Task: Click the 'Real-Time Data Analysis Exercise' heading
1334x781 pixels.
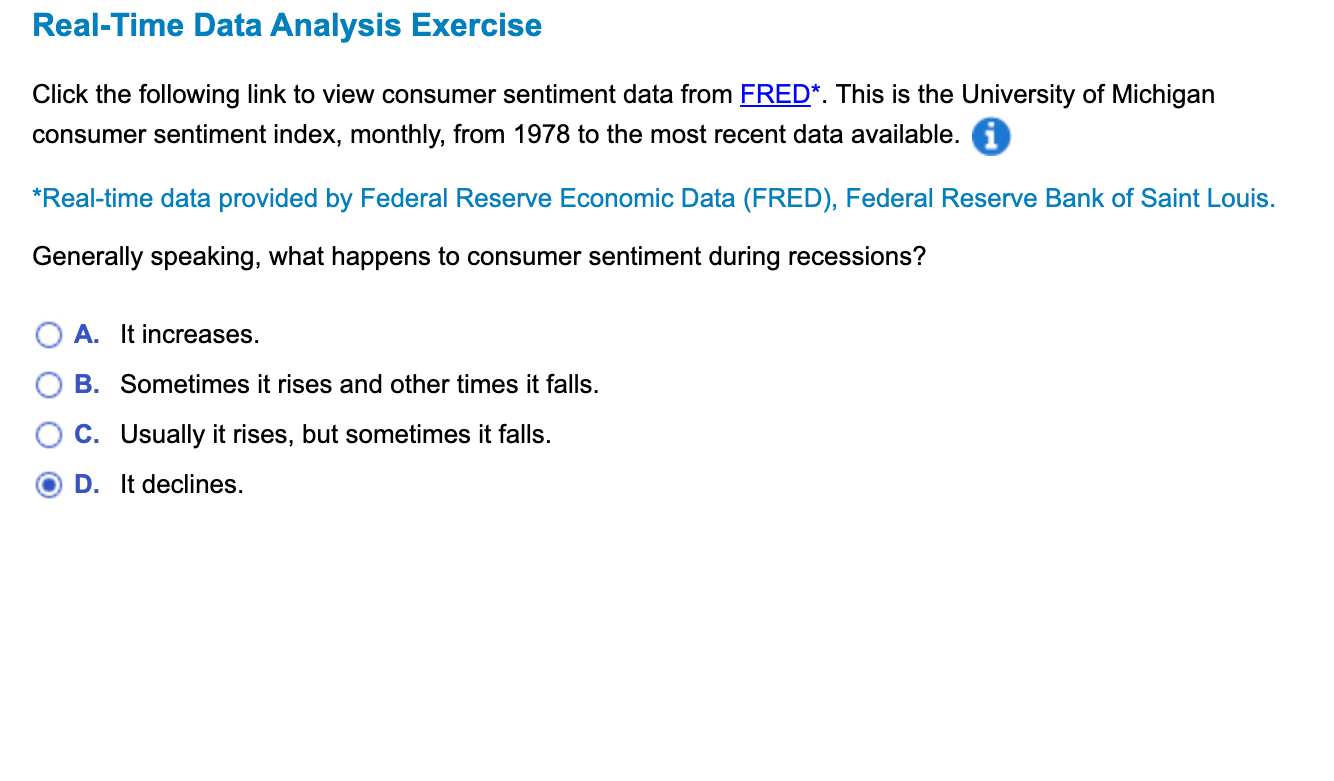Action: point(286,25)
